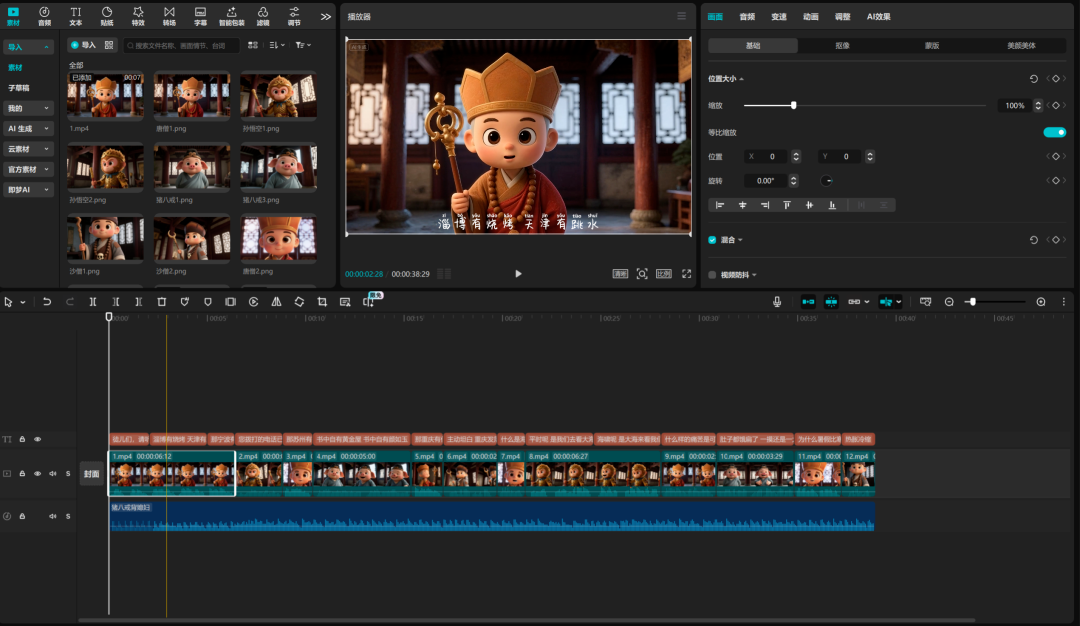The height and width of the screenshot is (626, 1080).
Task: Open the 音频 audio panel icon
Action: (x=44, y=16)
